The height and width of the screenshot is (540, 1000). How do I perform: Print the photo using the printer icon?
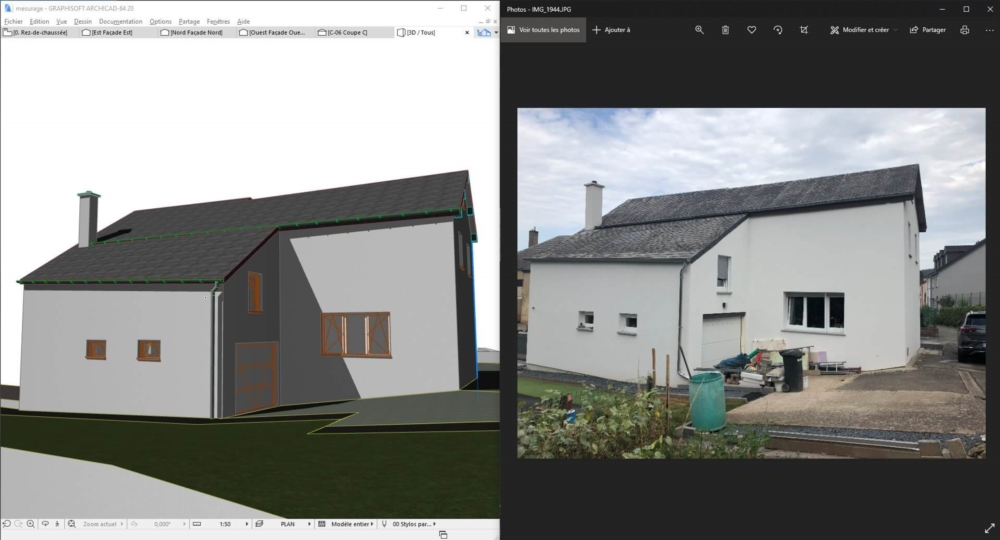(x=964, y=30)
